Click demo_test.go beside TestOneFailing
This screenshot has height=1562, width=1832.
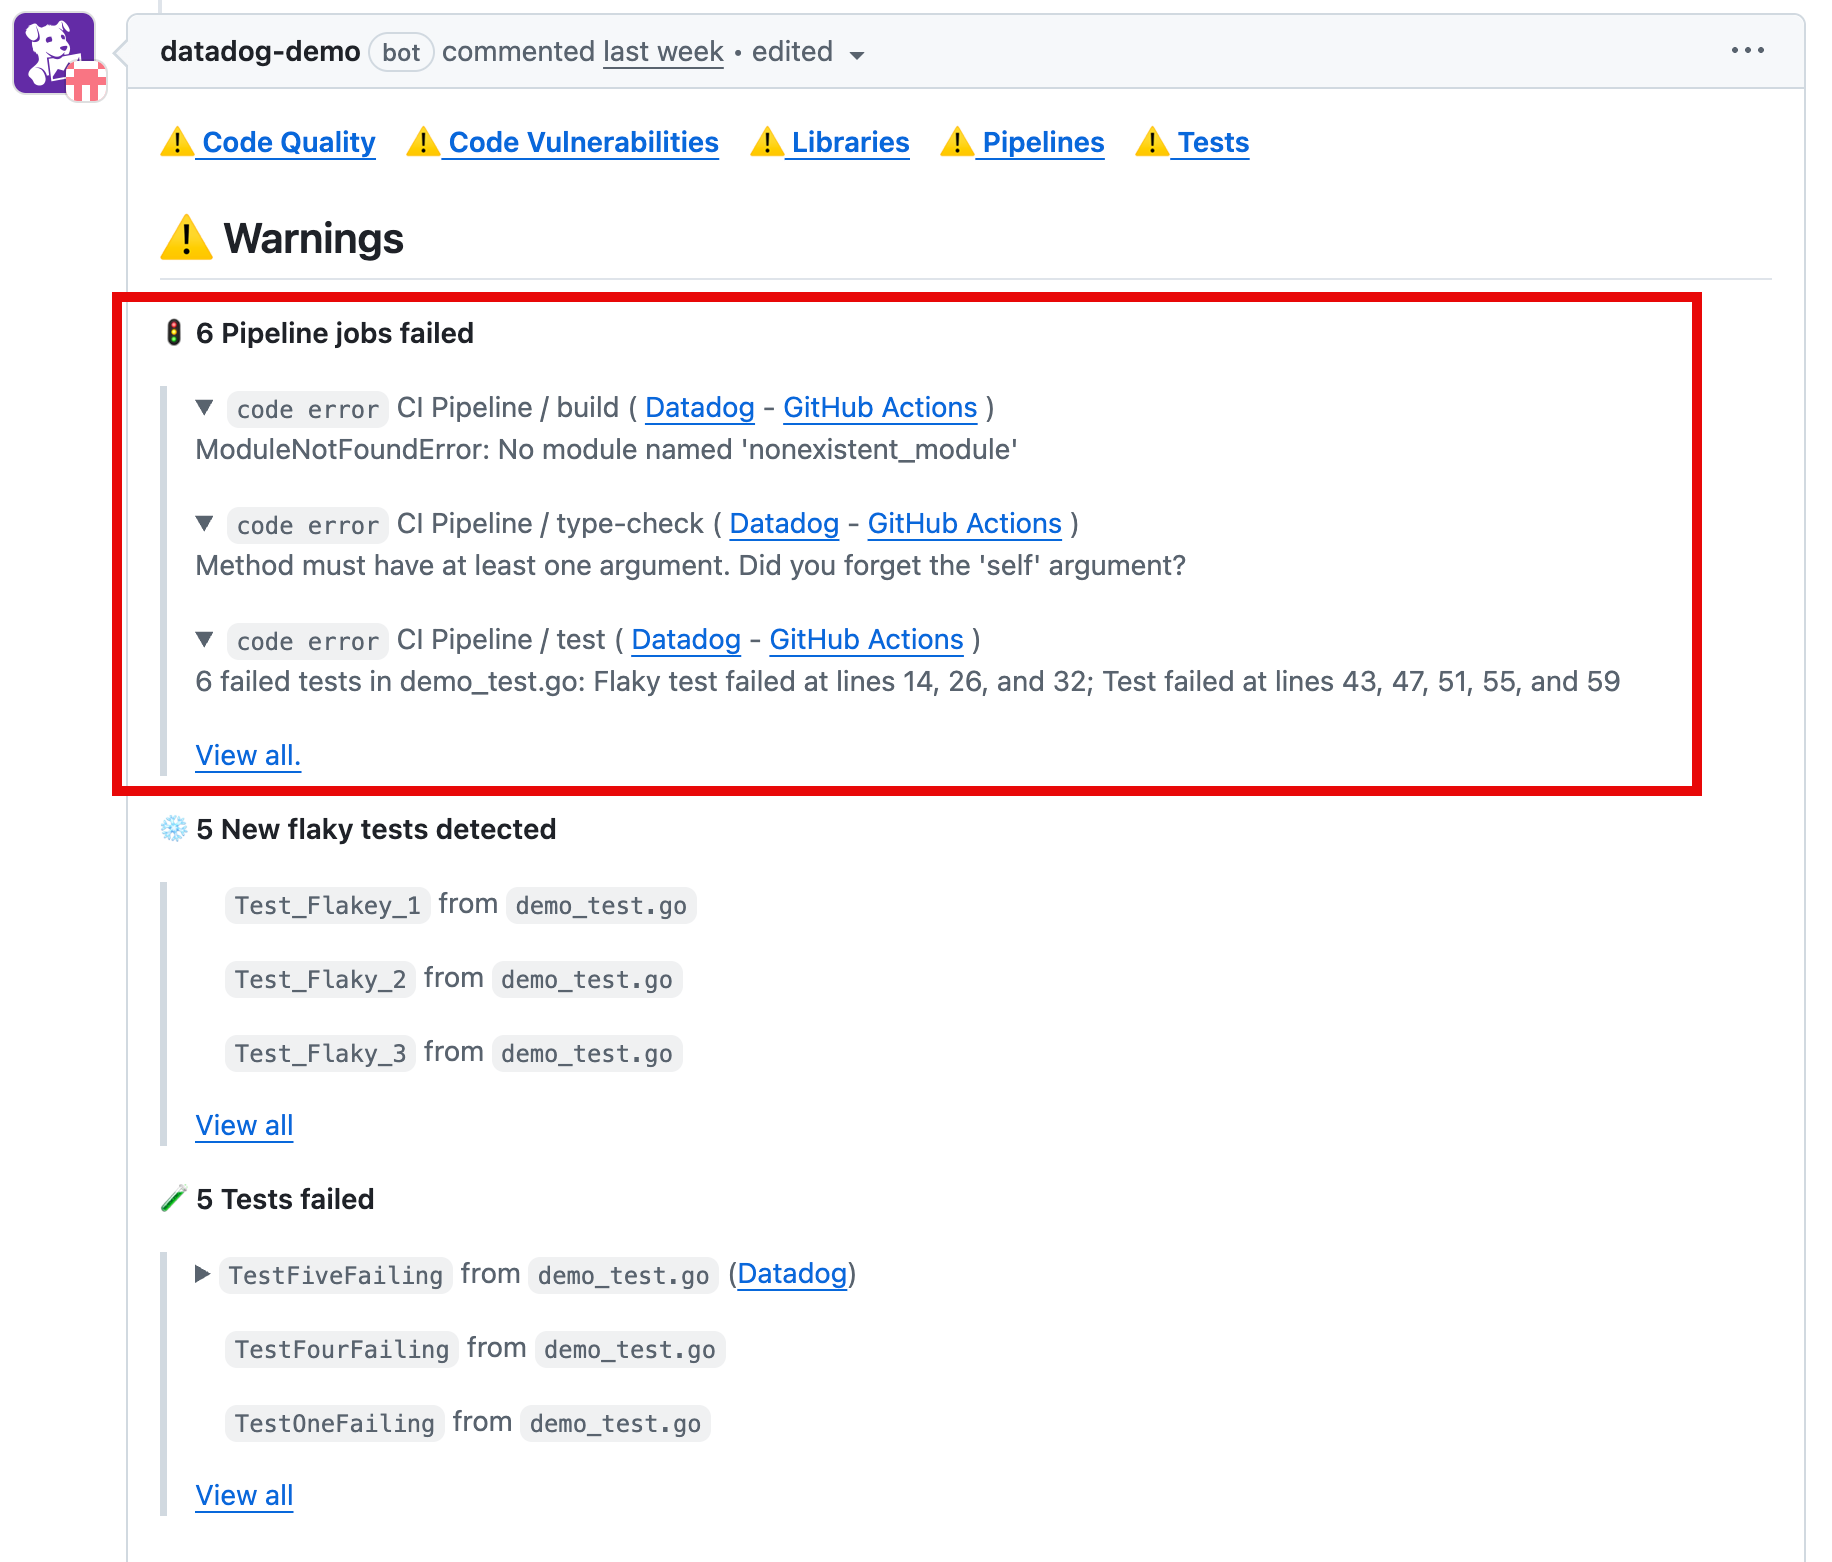[615, 1423]
